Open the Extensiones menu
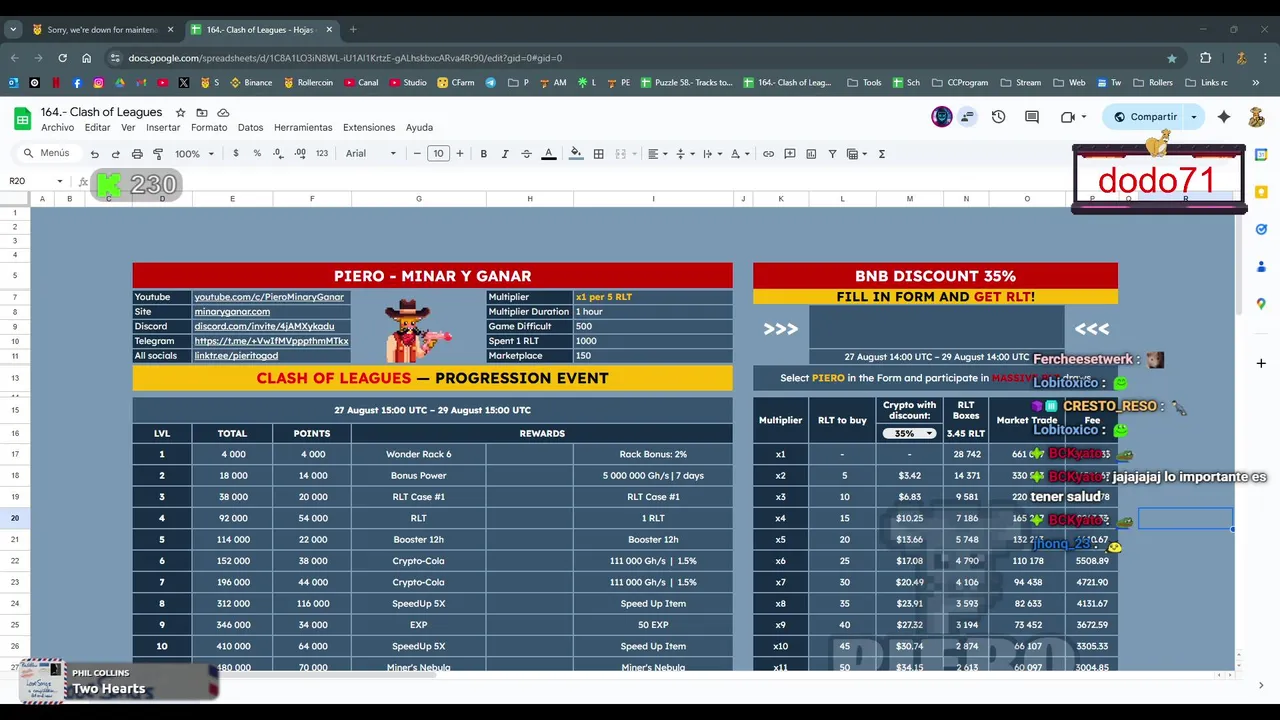Screen dimensions: 1280x720 (x=369, y=128)
